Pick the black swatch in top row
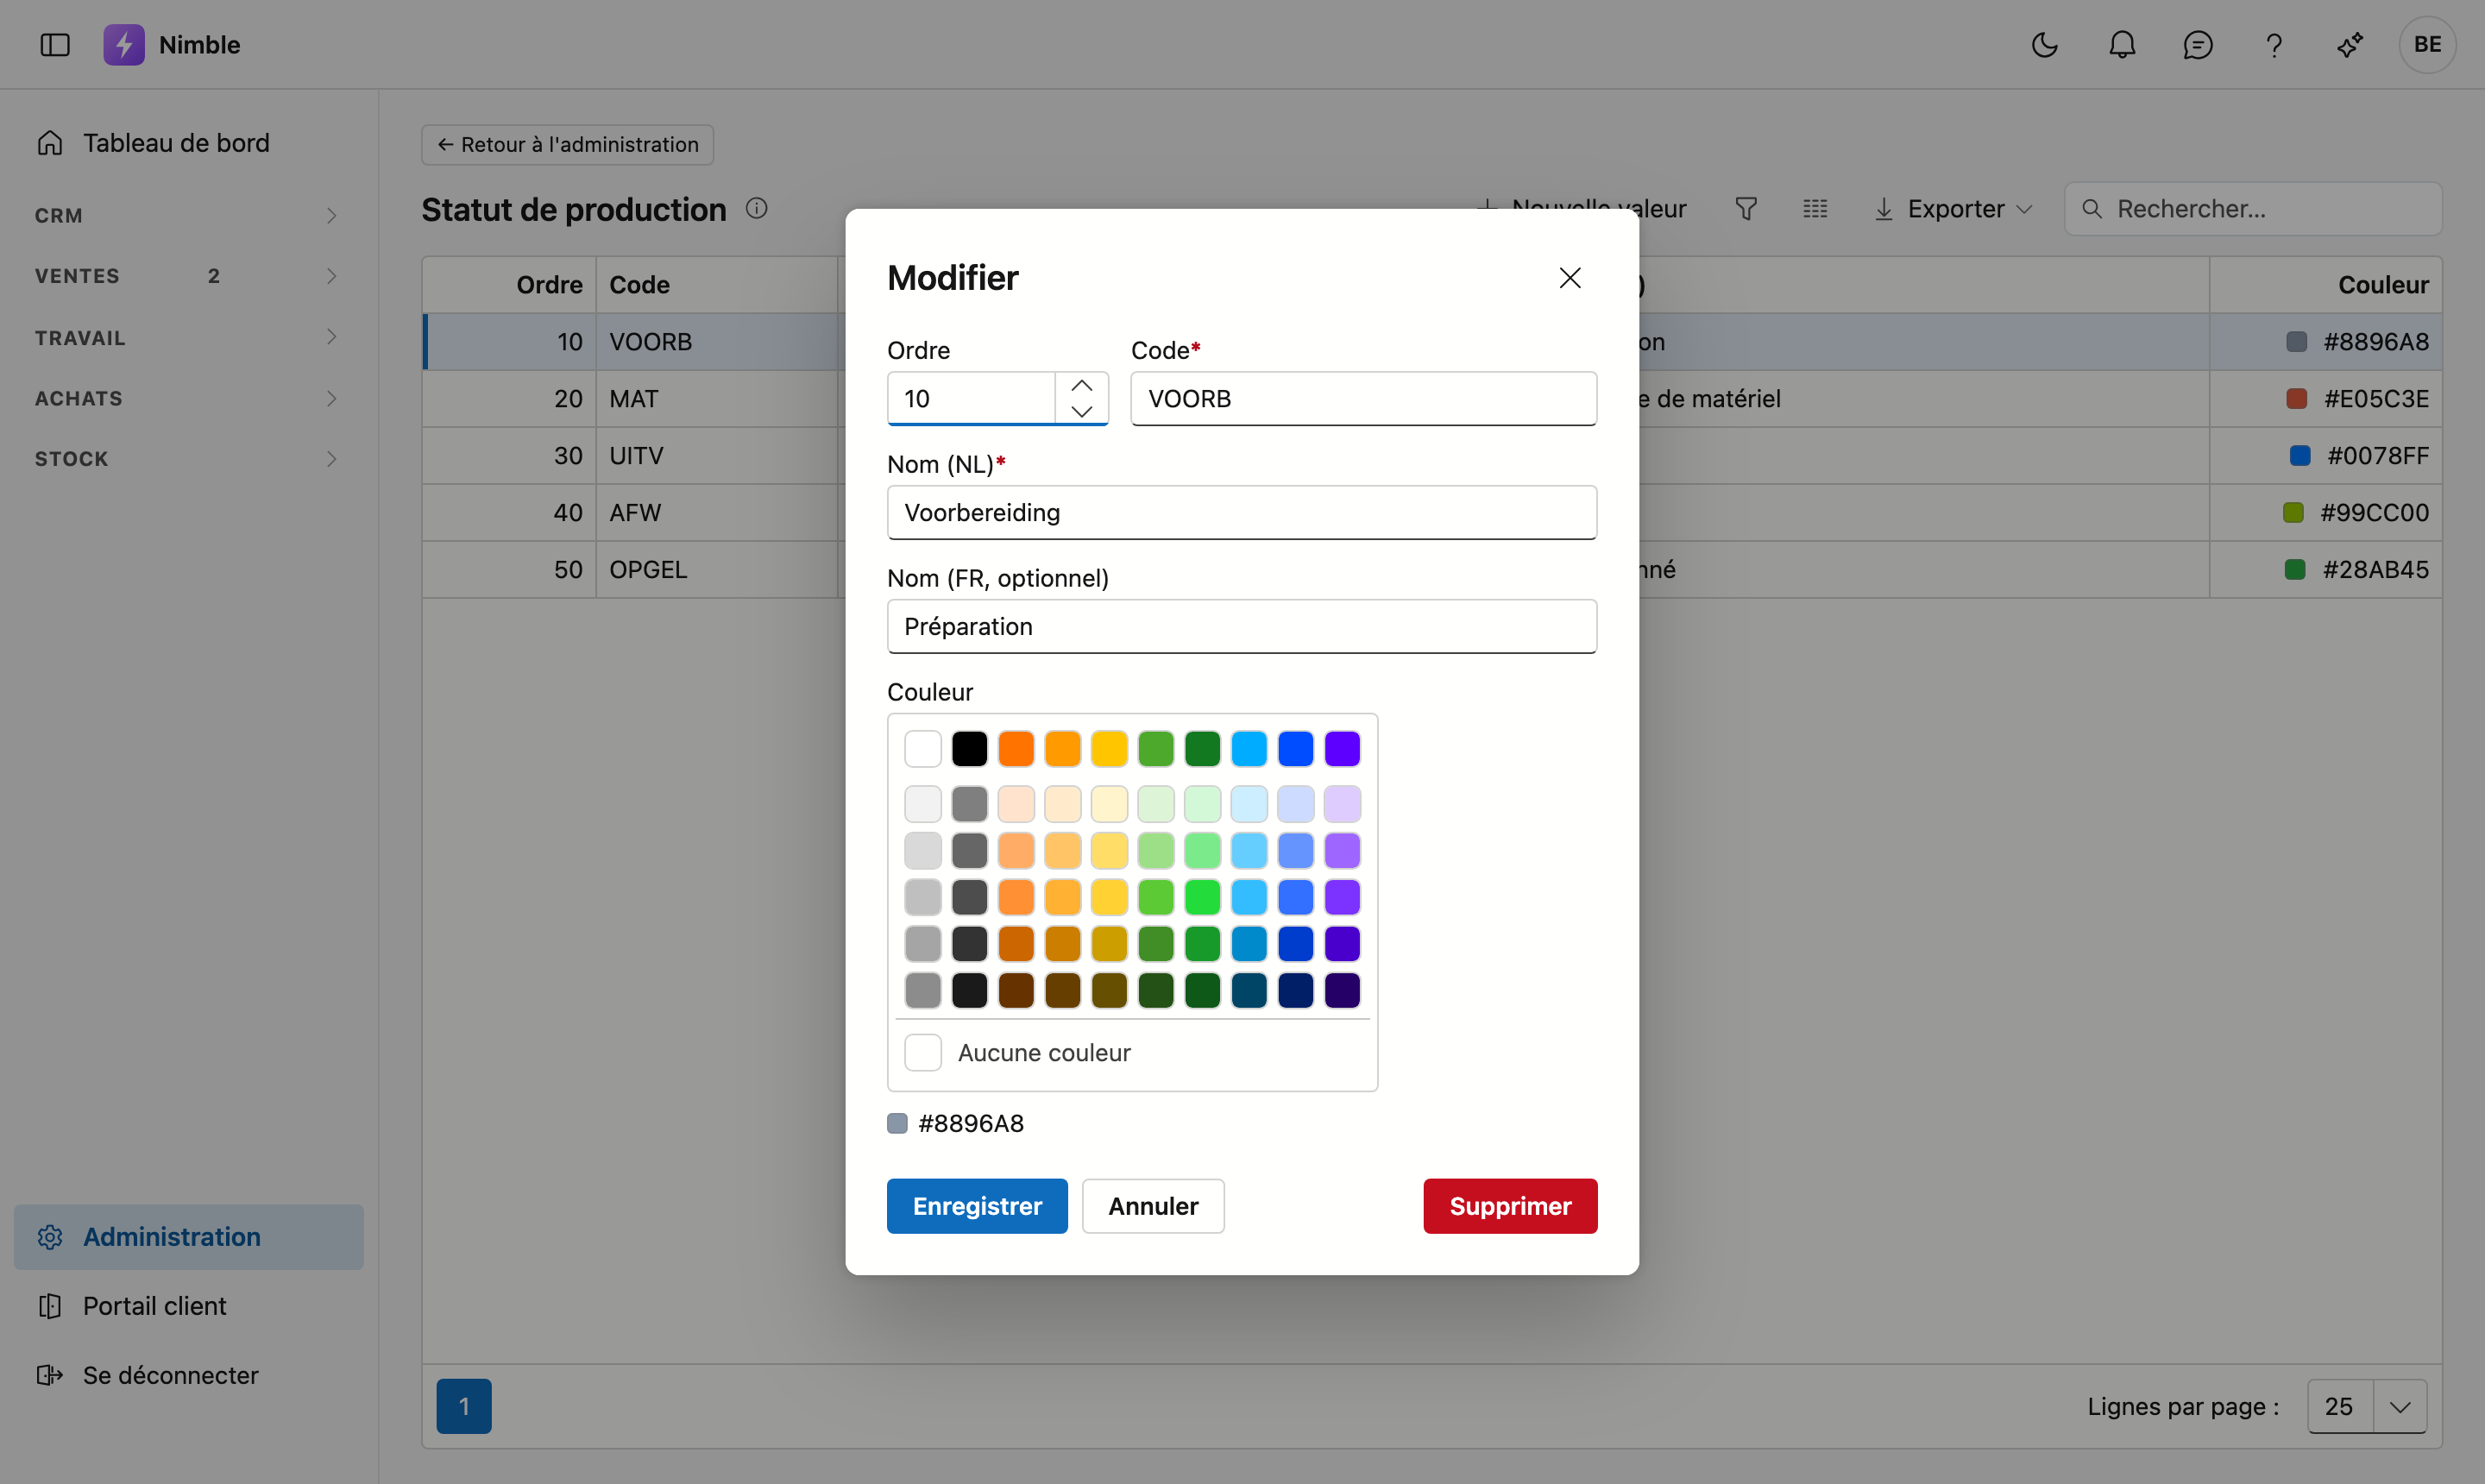Screen dimensions: 2485x1484 point(969,749)
